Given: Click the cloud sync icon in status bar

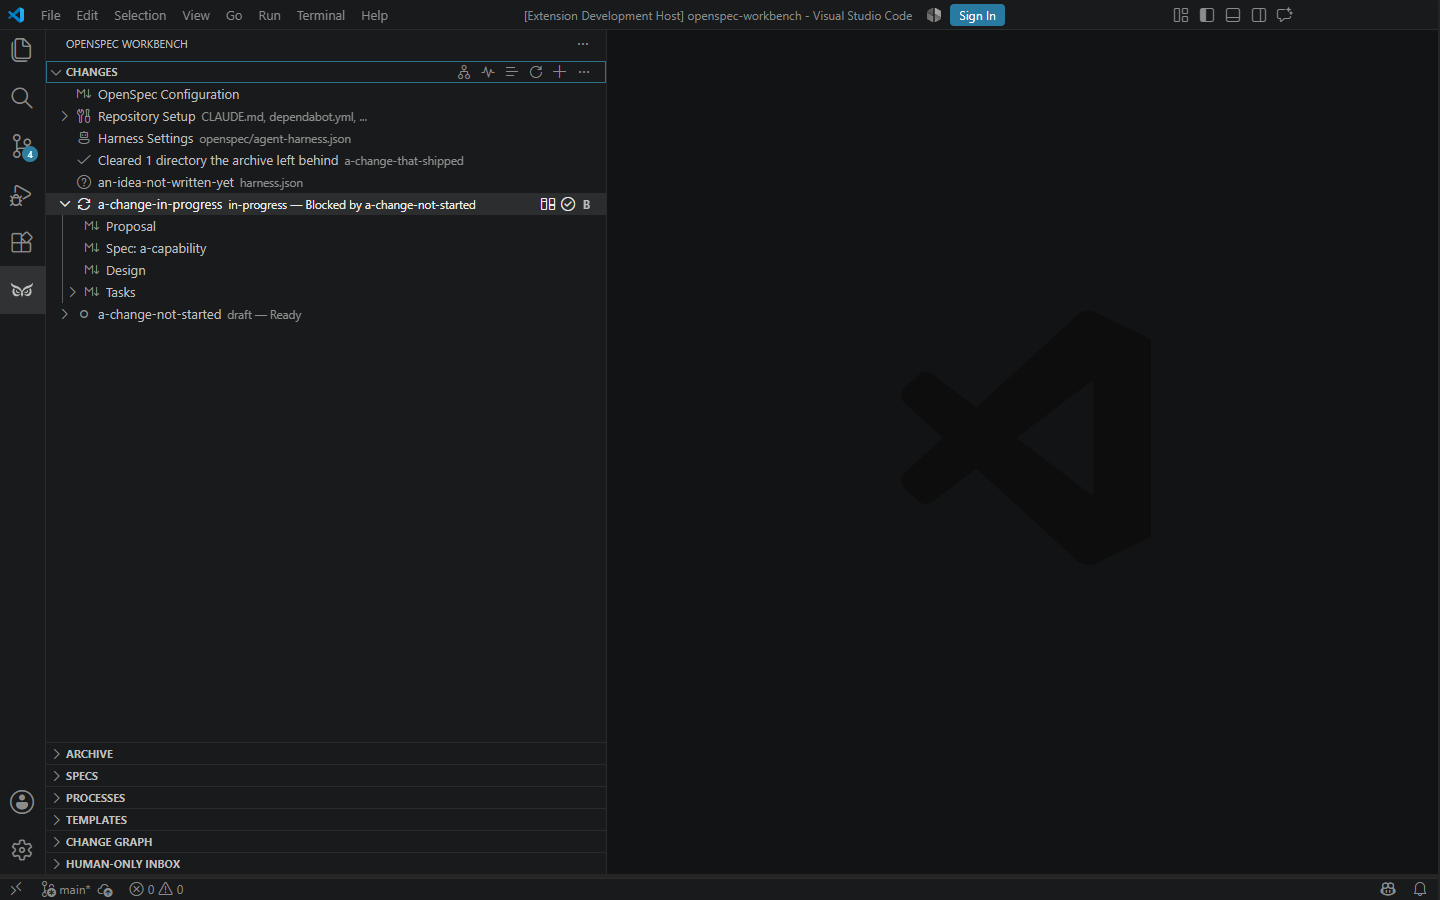Looking at the screenshot, I should click(x=105, y=889).
